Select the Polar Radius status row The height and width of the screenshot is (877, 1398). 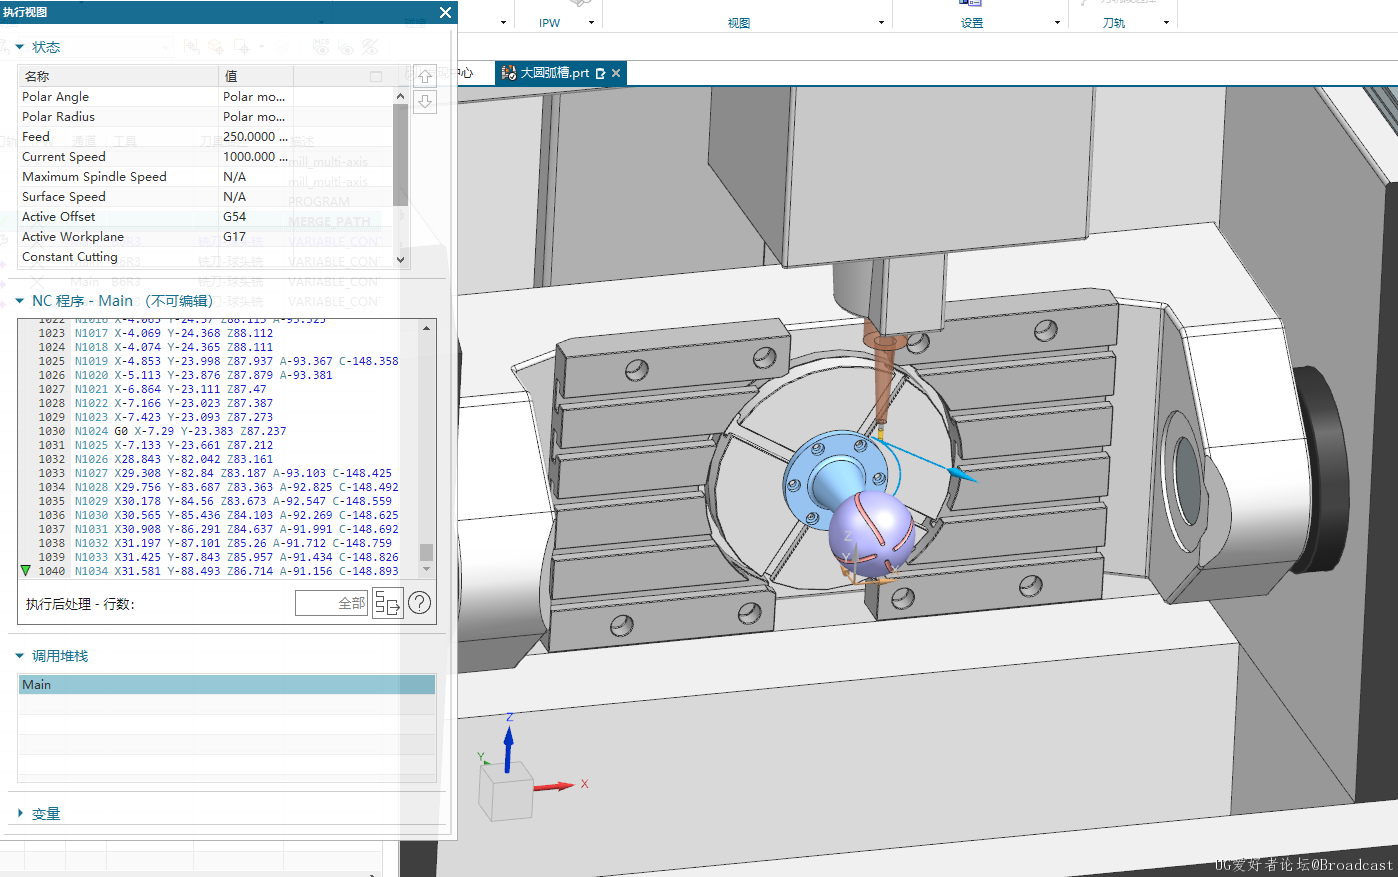[205, 117]
